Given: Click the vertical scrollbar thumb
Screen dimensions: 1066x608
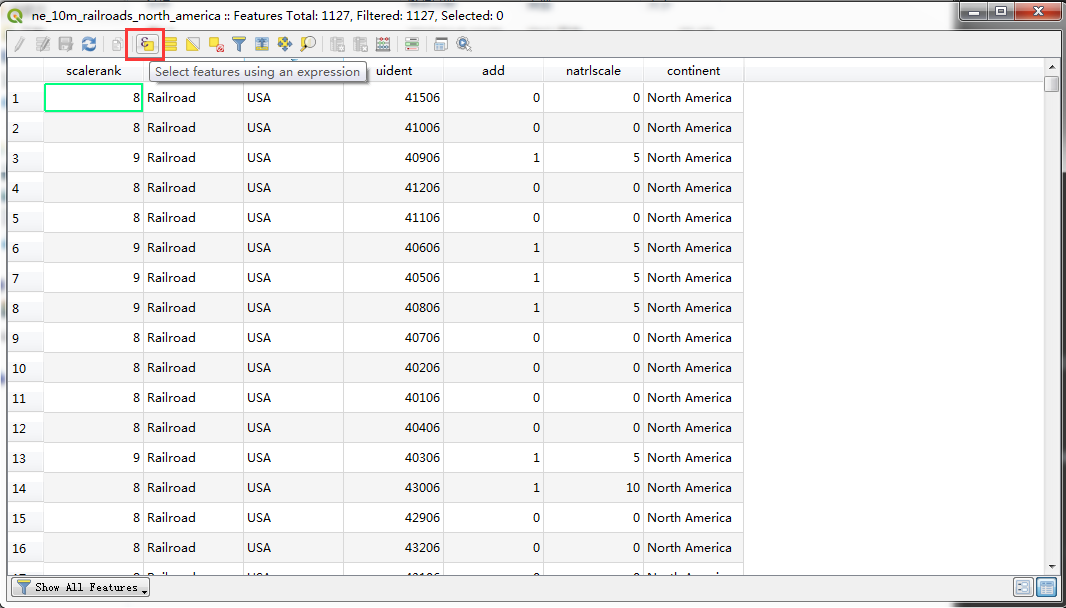Looking at the screenshot, I should (x=1052, y=84).
